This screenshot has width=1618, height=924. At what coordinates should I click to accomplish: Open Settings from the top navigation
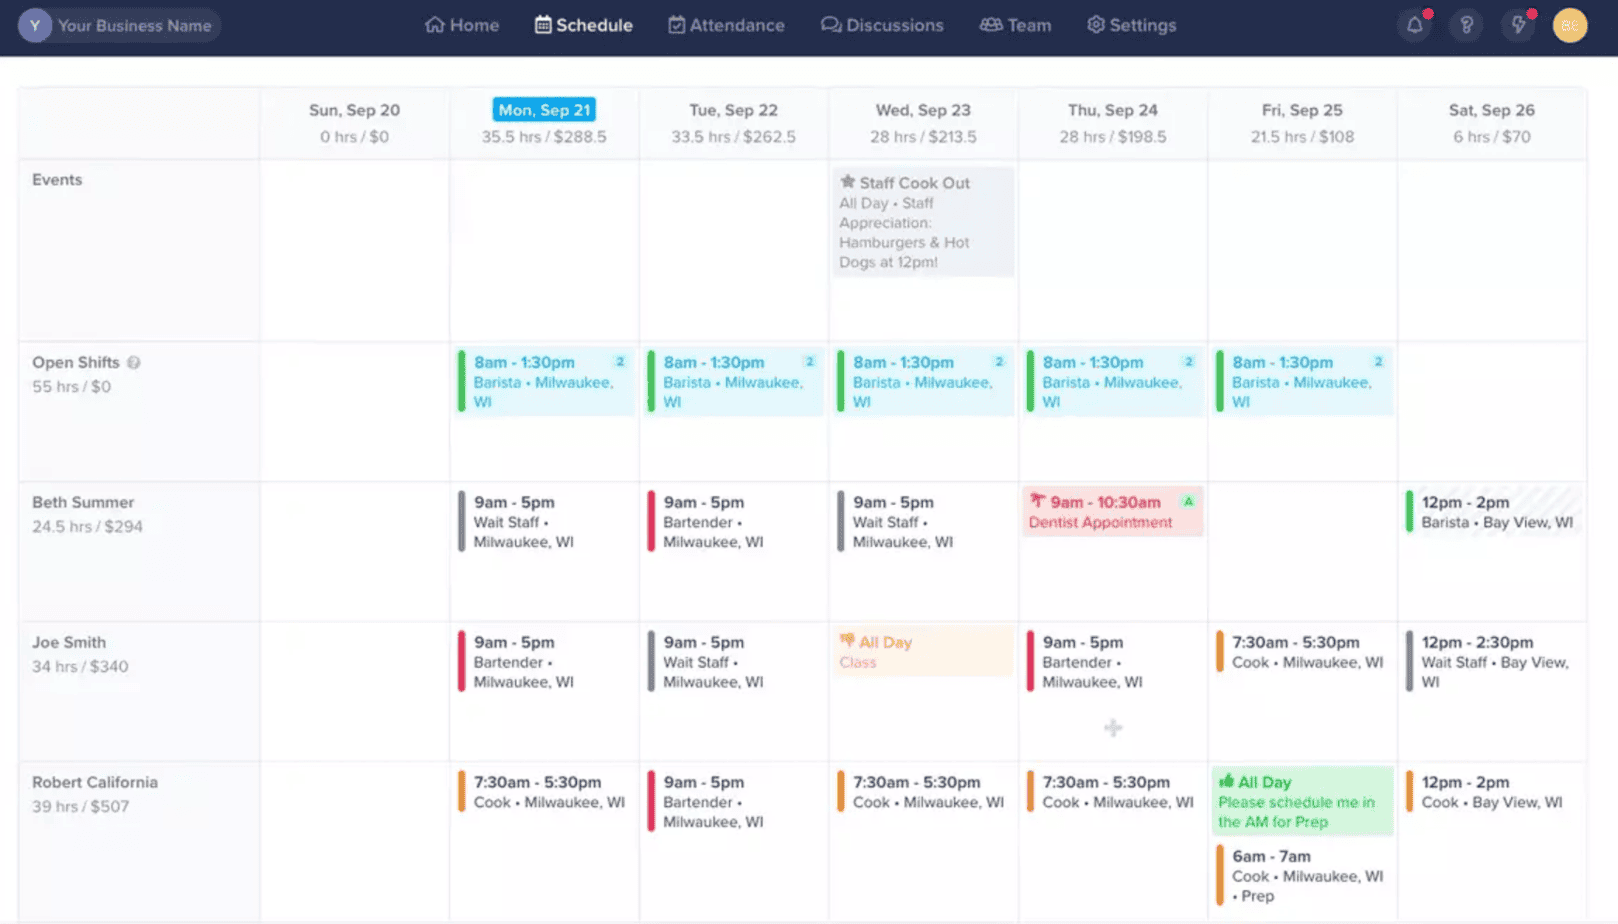pos(1131,25)
